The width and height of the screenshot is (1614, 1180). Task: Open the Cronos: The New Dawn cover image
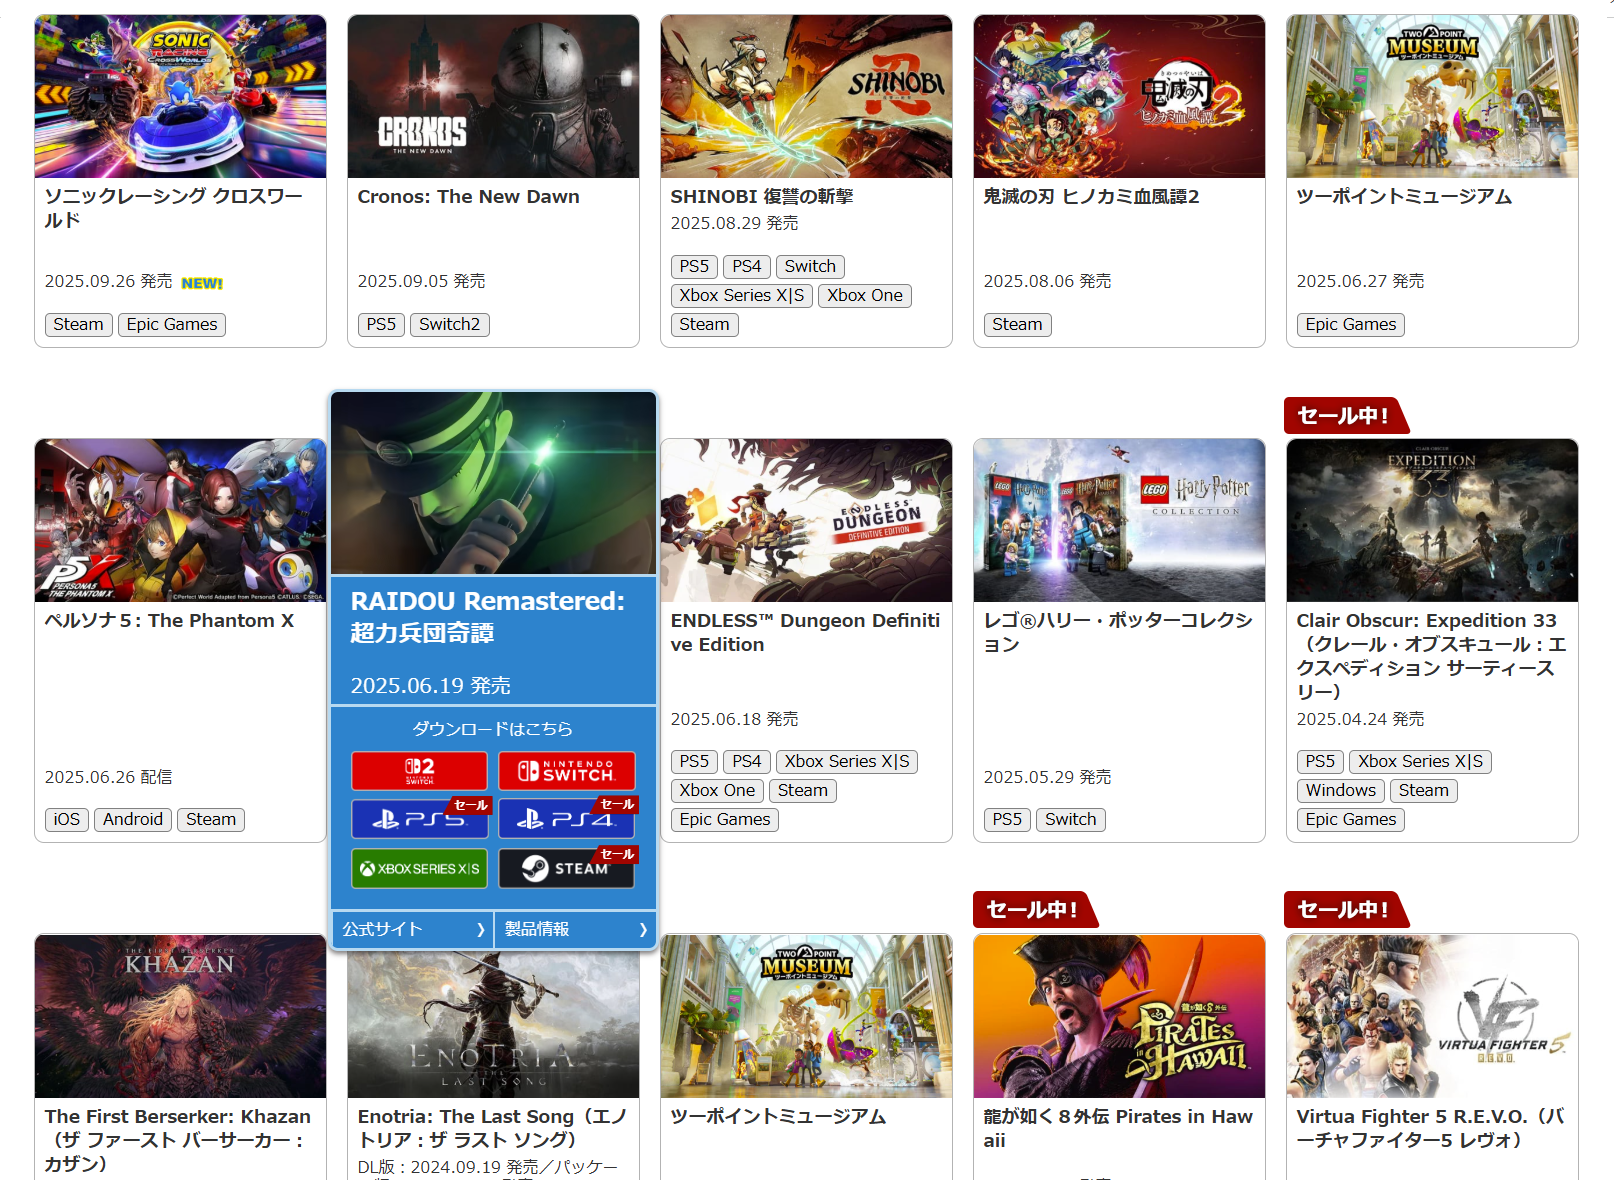[493, 96]
